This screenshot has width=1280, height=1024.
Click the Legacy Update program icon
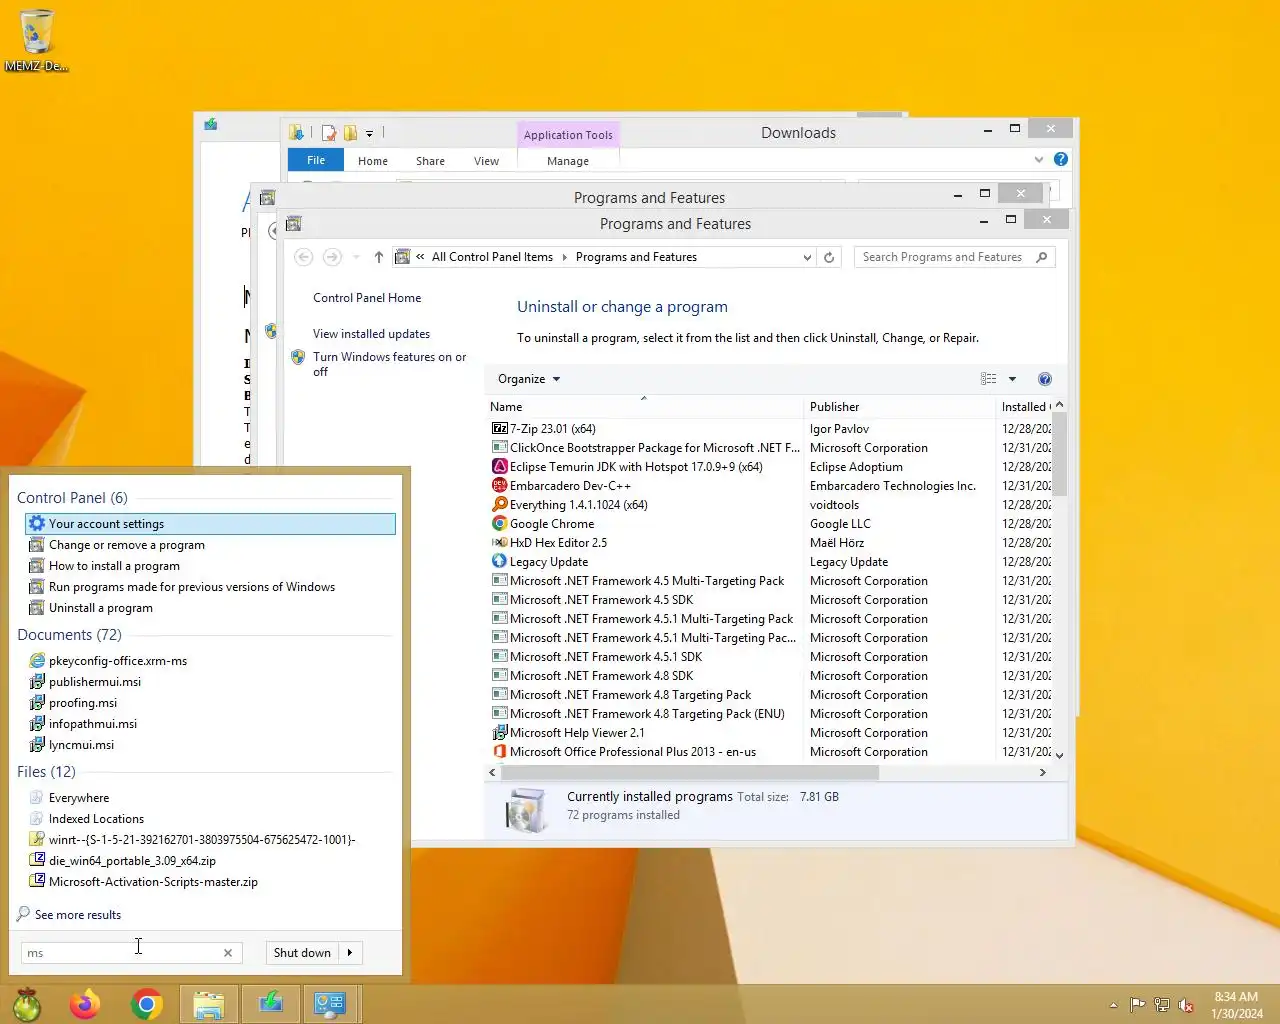(500, 561)
